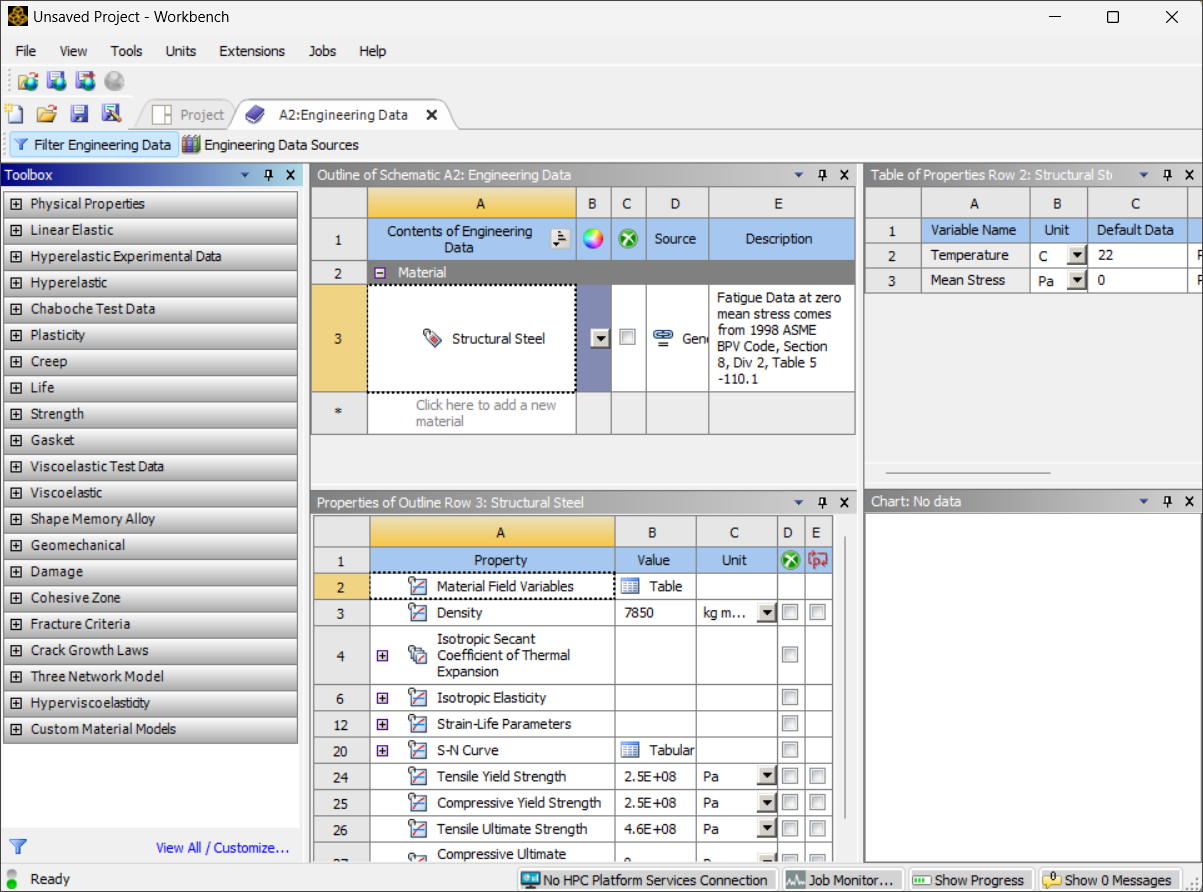Click the funnel icon at Toolbox bottom
The image size is (1203, 892).
(17, 846)
